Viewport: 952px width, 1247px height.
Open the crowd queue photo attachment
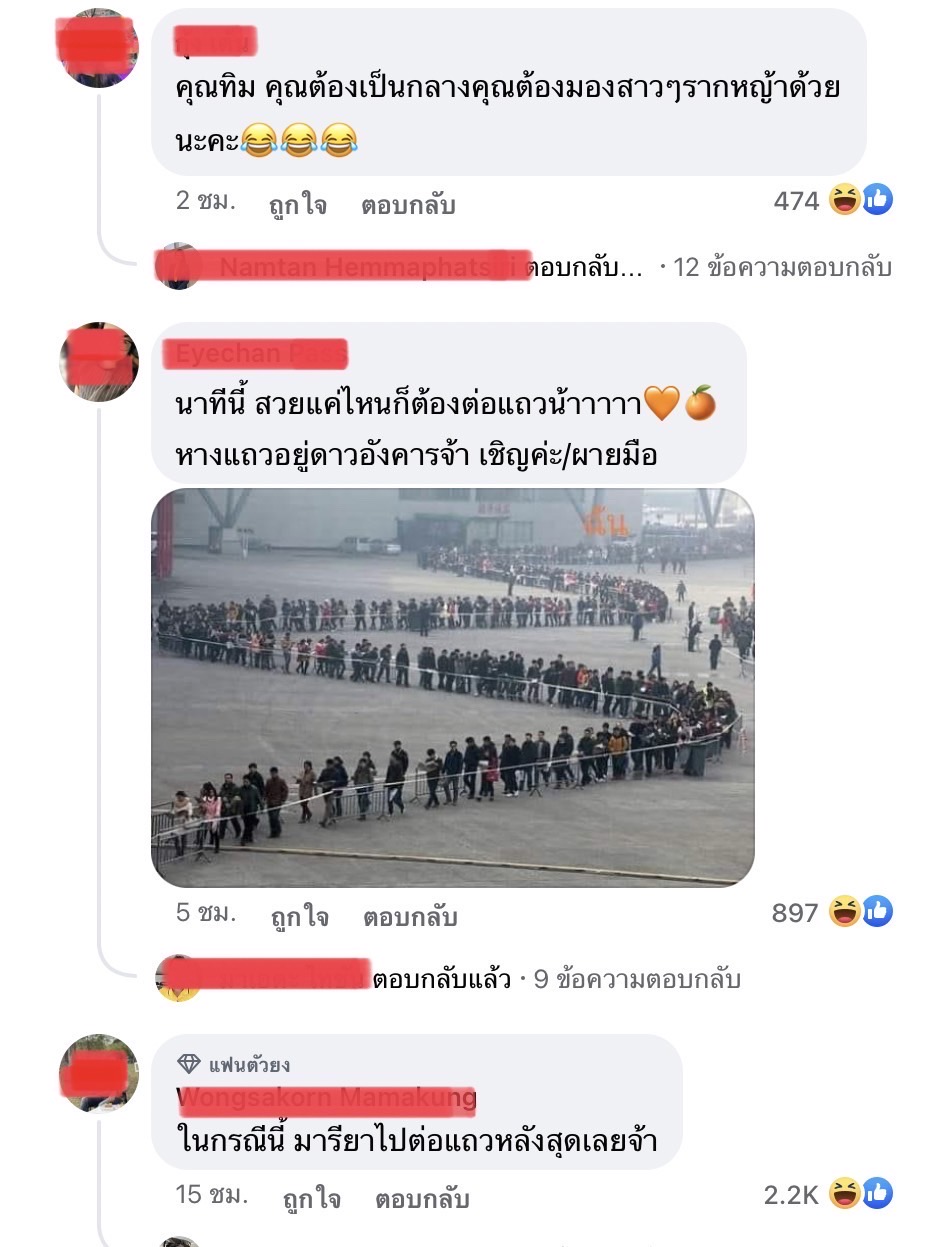click(x=453, y=688)
